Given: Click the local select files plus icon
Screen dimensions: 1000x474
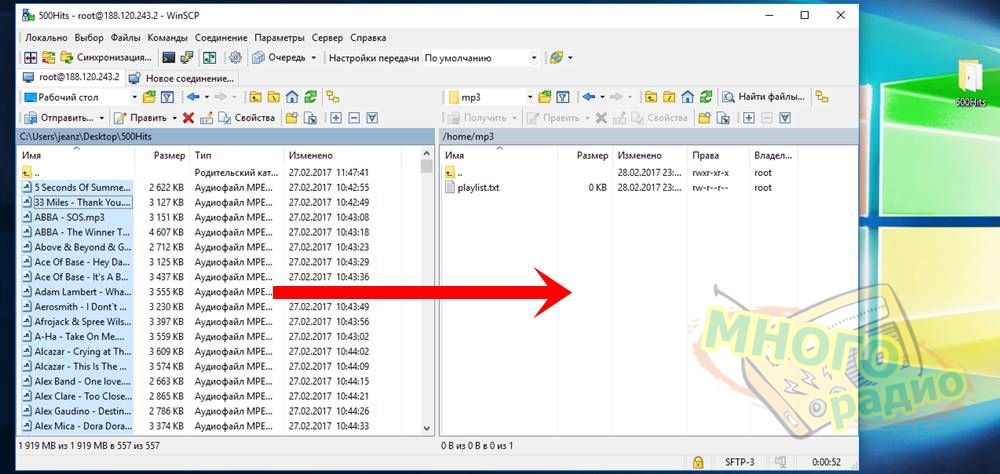Looking at the screenshot, I should pos(336,118).
